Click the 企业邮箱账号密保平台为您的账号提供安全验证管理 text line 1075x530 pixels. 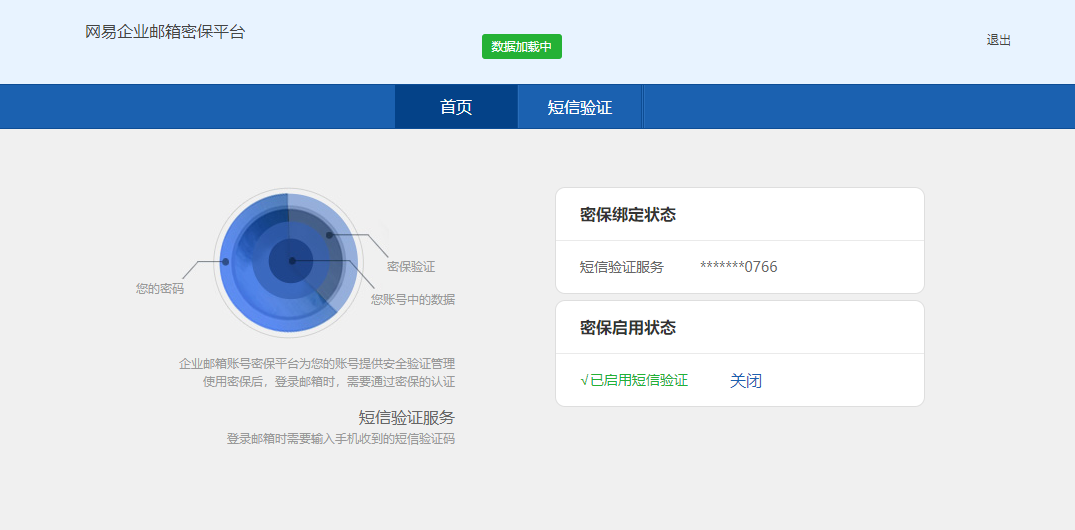pyautogui.click(x=317, y=363)
